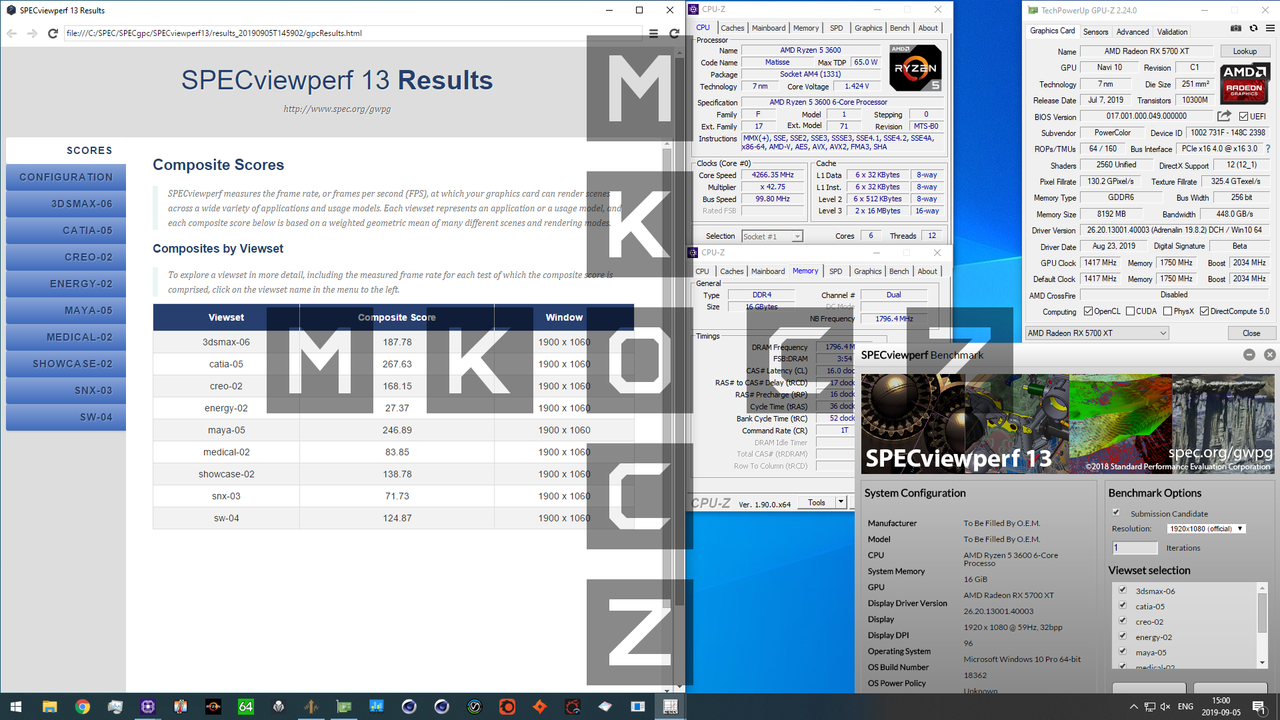Click the viewset selection list scrollbar
This screenshot has width=1280, height=720.
click(x=1262, y=625)
